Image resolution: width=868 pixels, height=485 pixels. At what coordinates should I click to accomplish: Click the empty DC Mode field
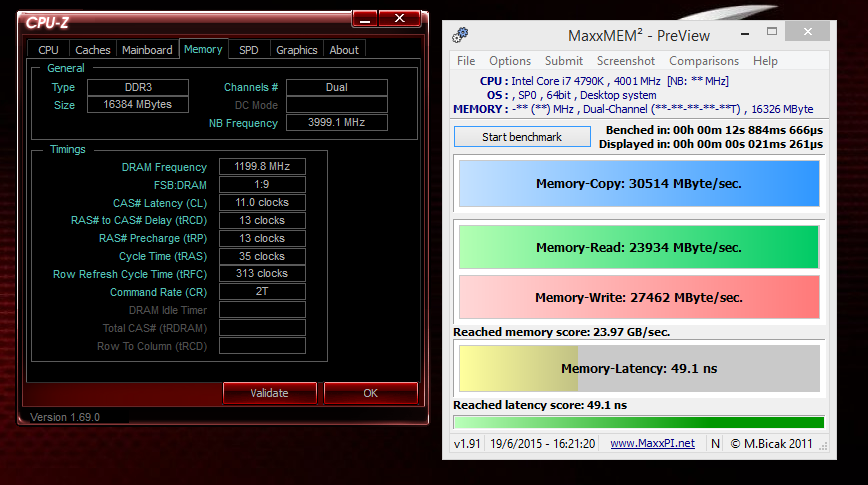click(x=337, y=105)
